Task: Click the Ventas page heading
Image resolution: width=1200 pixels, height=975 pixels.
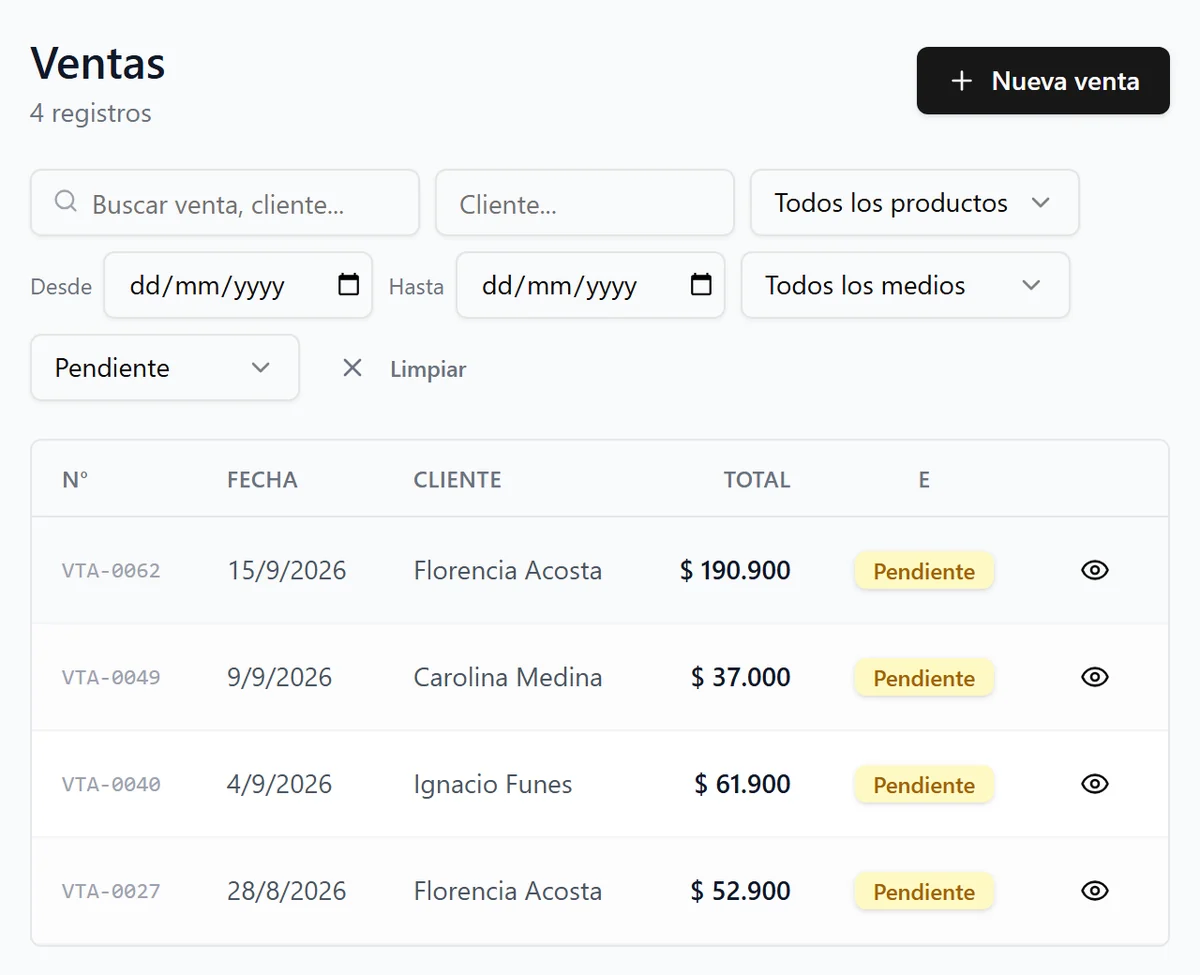Action: (98, 63)
